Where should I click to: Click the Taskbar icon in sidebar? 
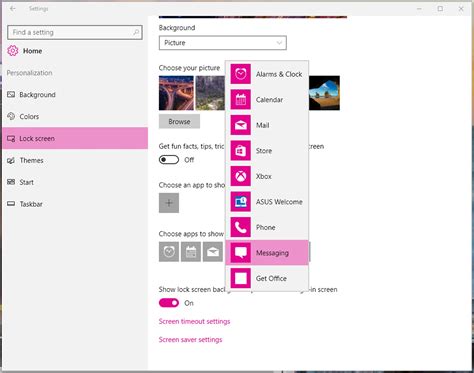(11, 204)
